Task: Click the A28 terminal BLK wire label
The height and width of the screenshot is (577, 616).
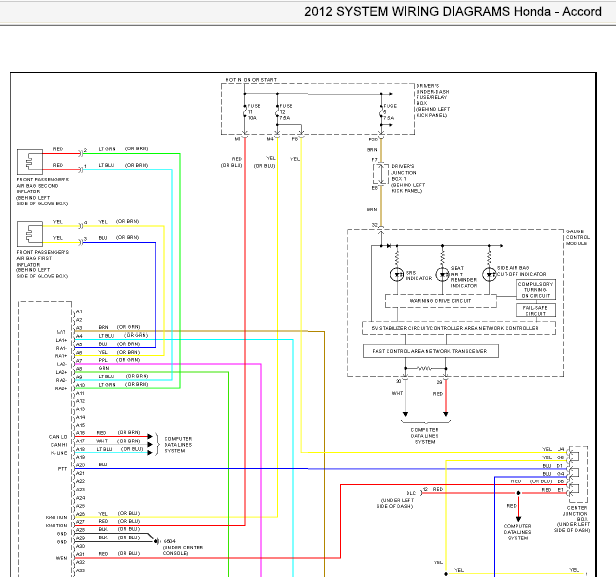Action: click(103, 529)
